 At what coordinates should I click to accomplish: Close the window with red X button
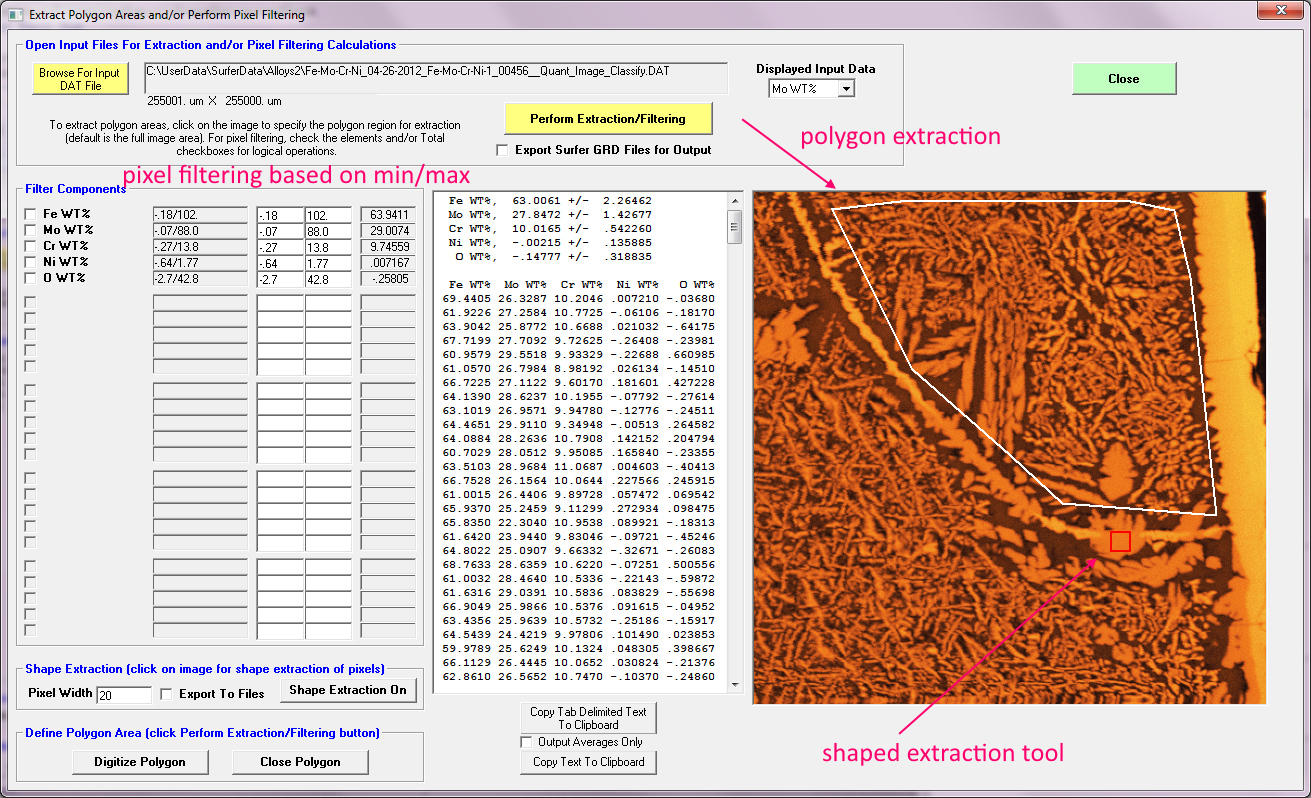point(1279,12)
